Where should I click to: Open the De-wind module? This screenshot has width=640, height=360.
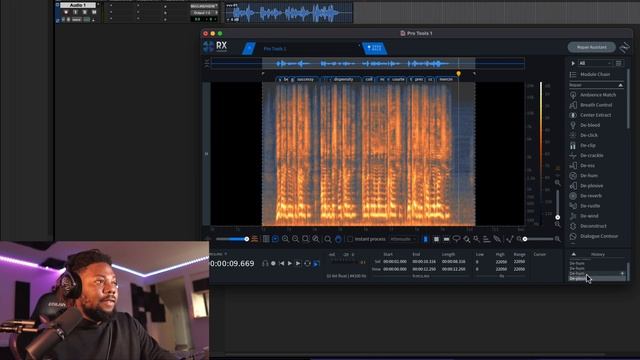click(589, 216)
